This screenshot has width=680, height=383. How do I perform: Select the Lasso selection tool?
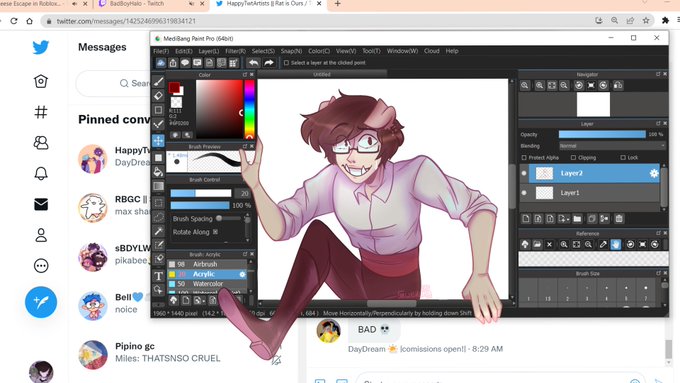[158, 216]
